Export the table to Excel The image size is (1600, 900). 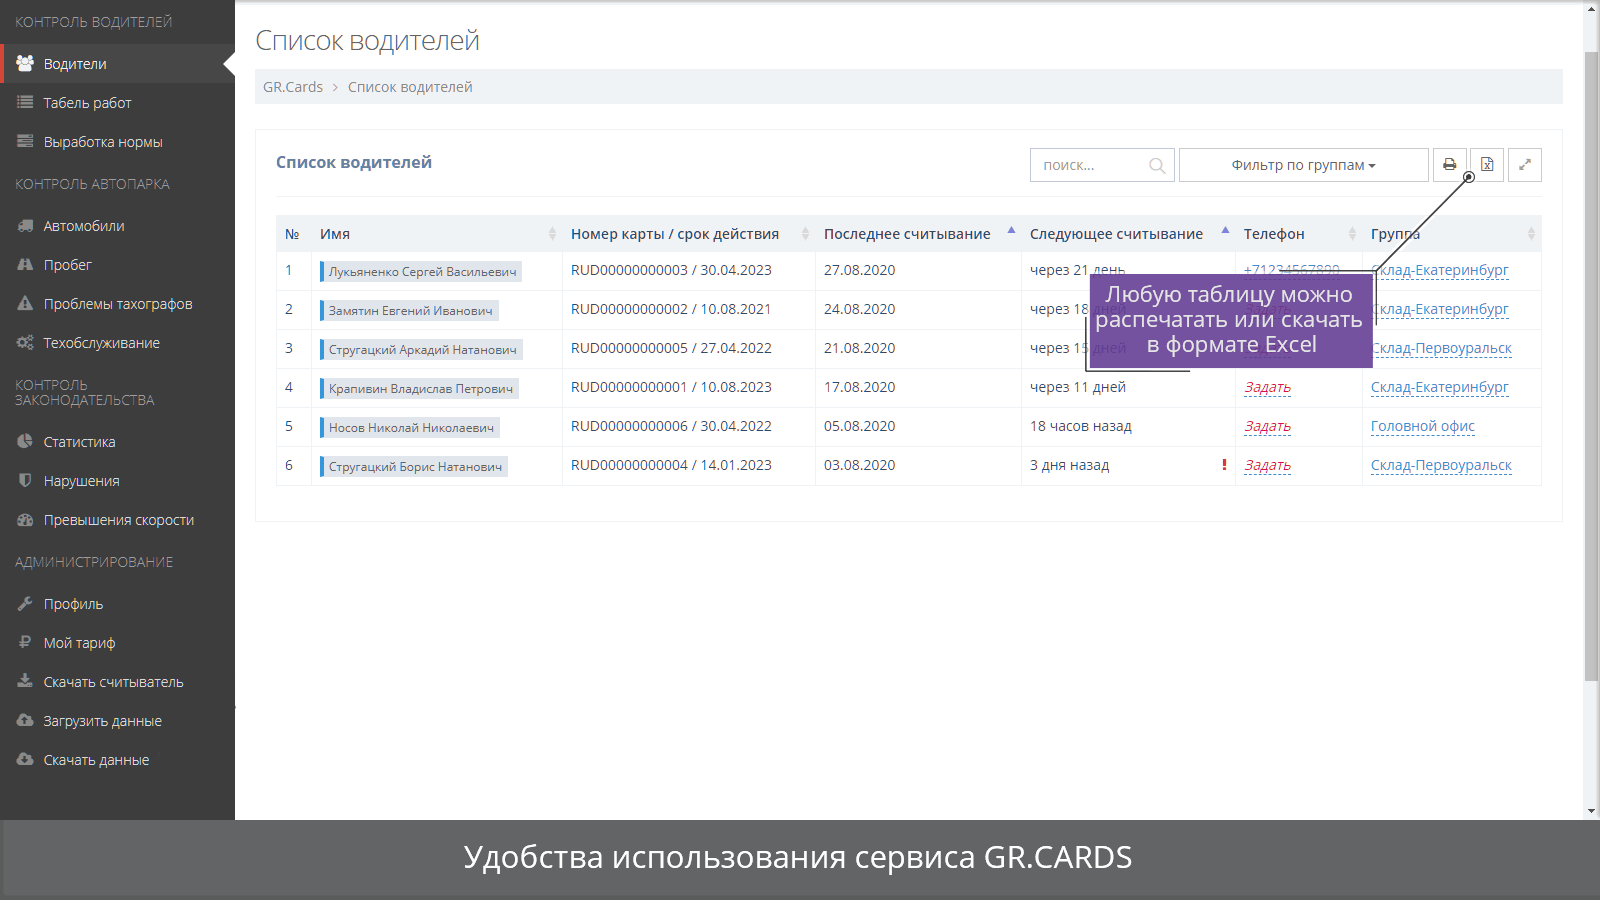click(1487, 165)
